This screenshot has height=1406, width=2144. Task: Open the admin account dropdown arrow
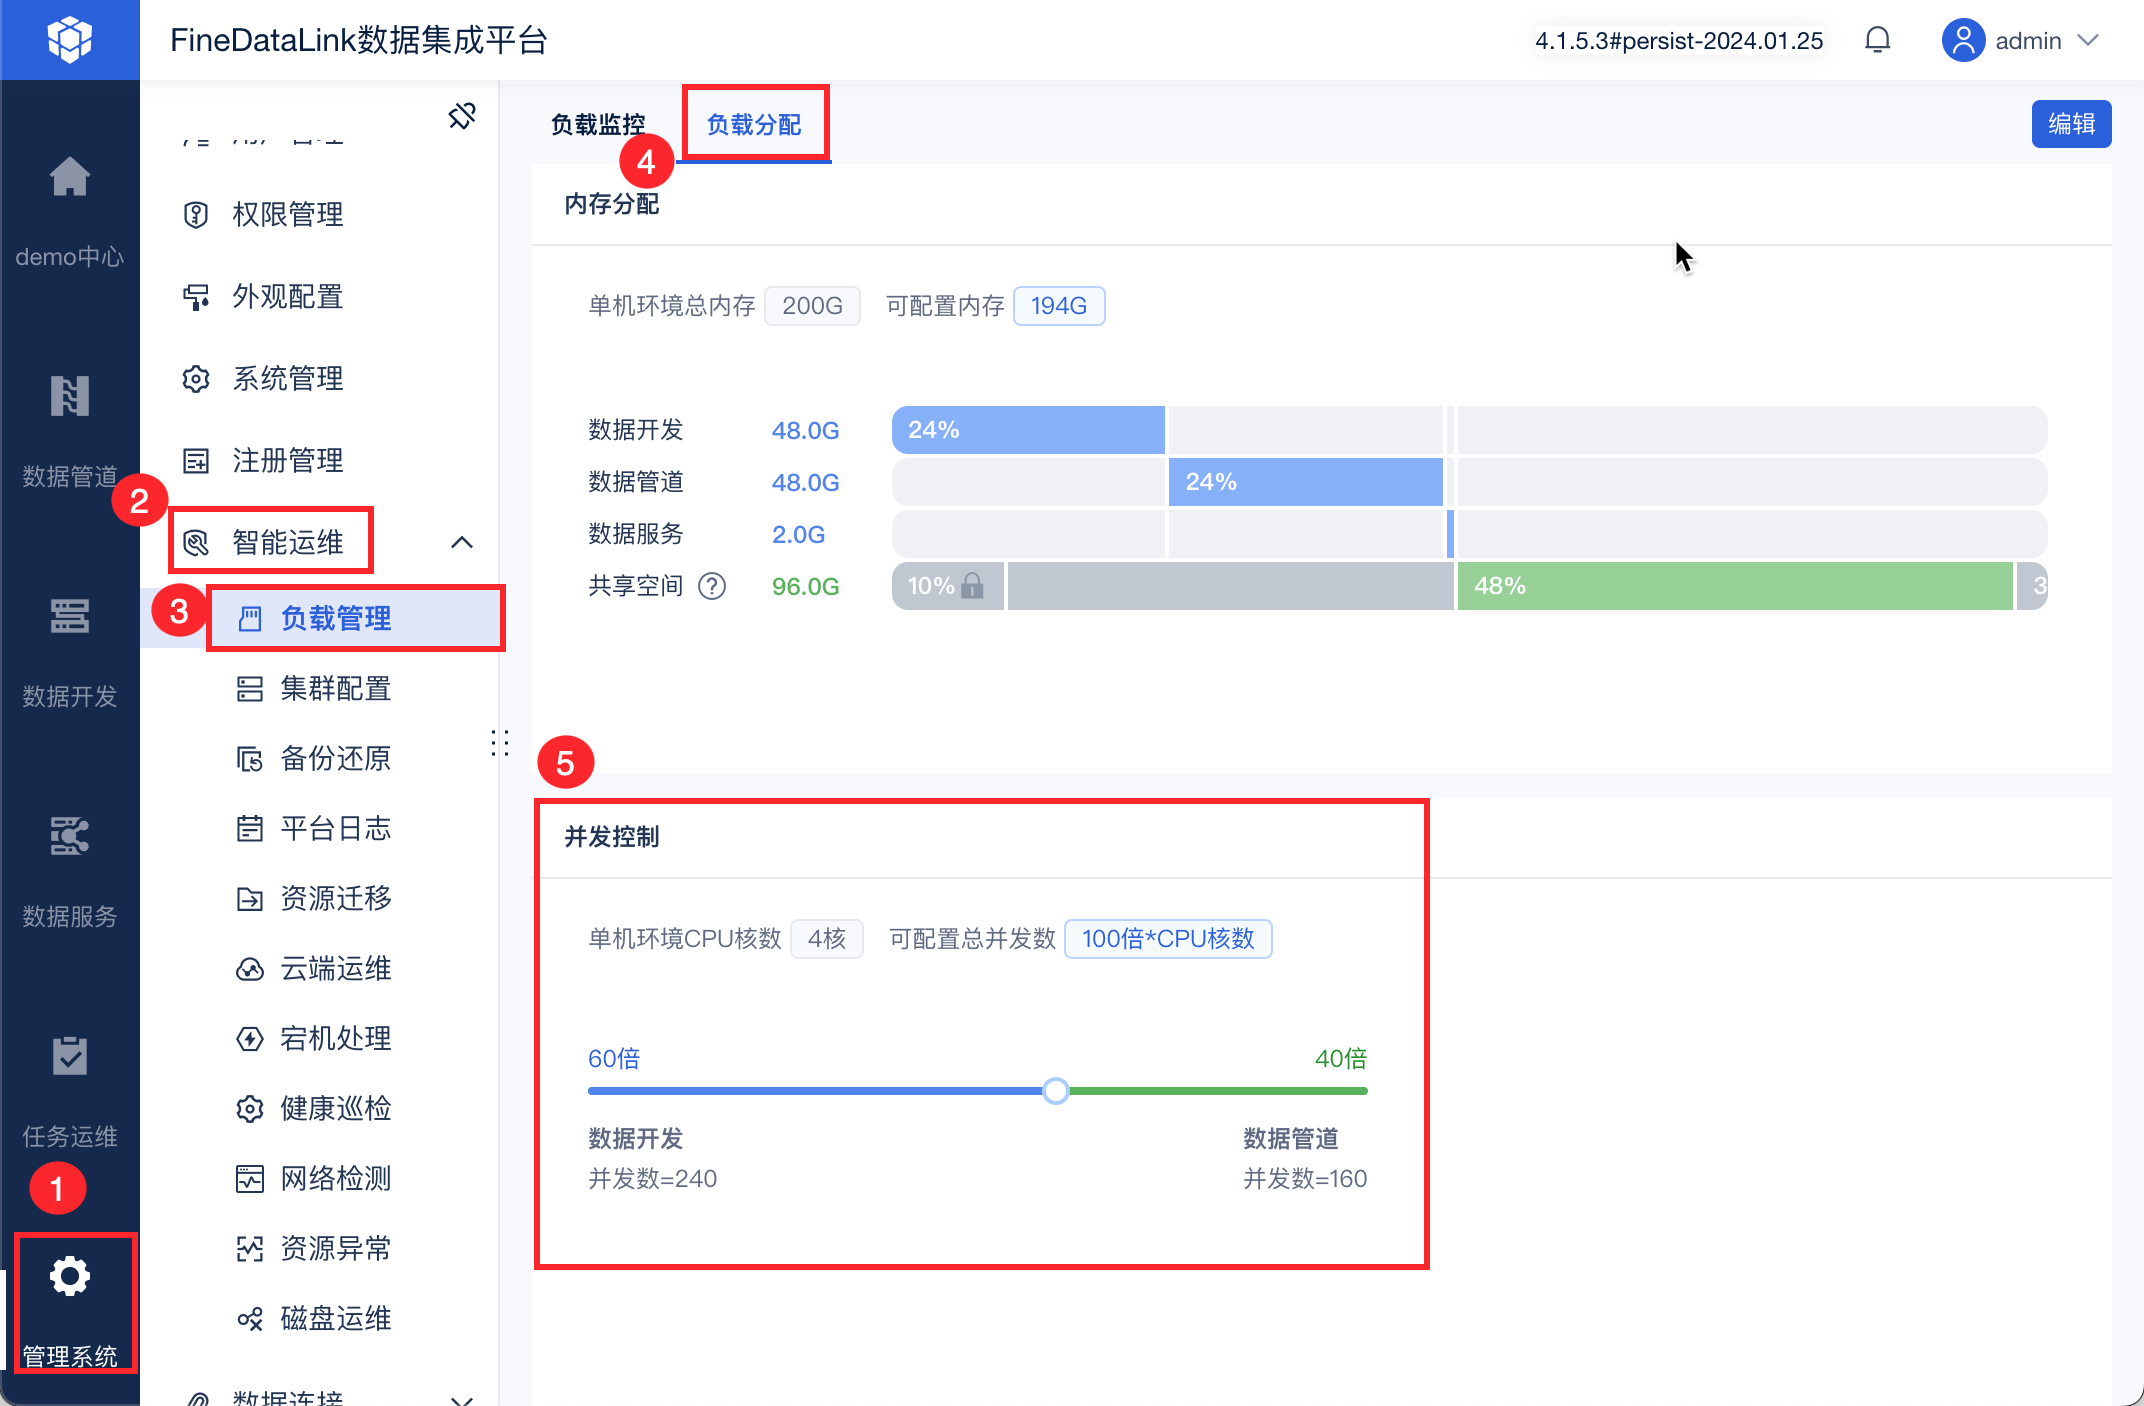(2087, 40)
